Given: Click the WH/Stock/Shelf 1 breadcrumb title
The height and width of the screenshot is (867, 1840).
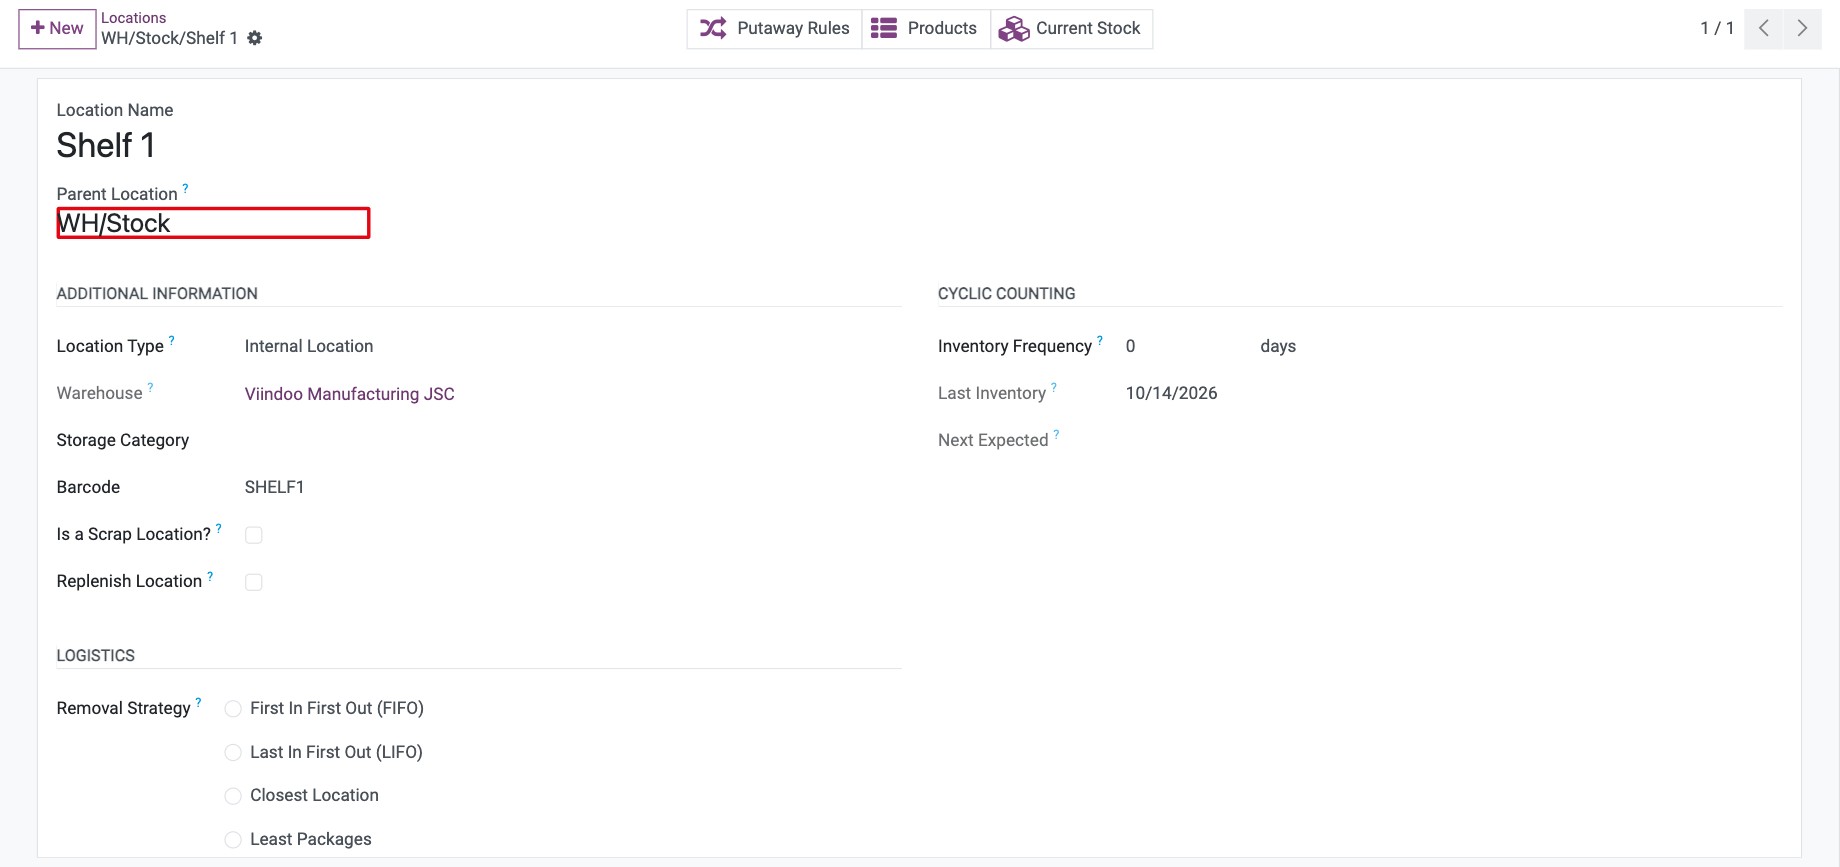Looking at the screenshot, I should [169, 38].
